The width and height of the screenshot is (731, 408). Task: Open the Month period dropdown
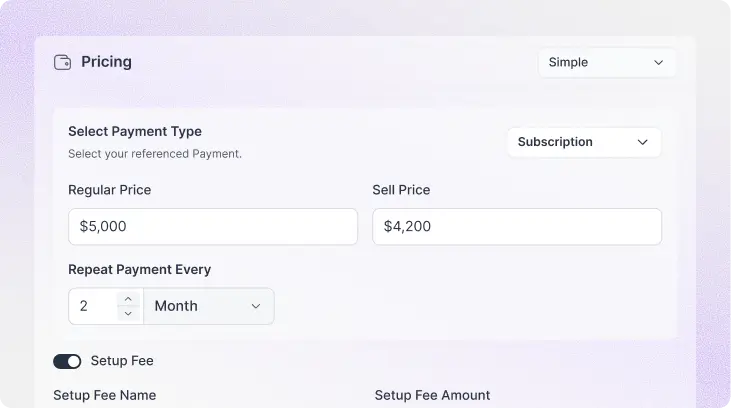click(x=209, y=306)
